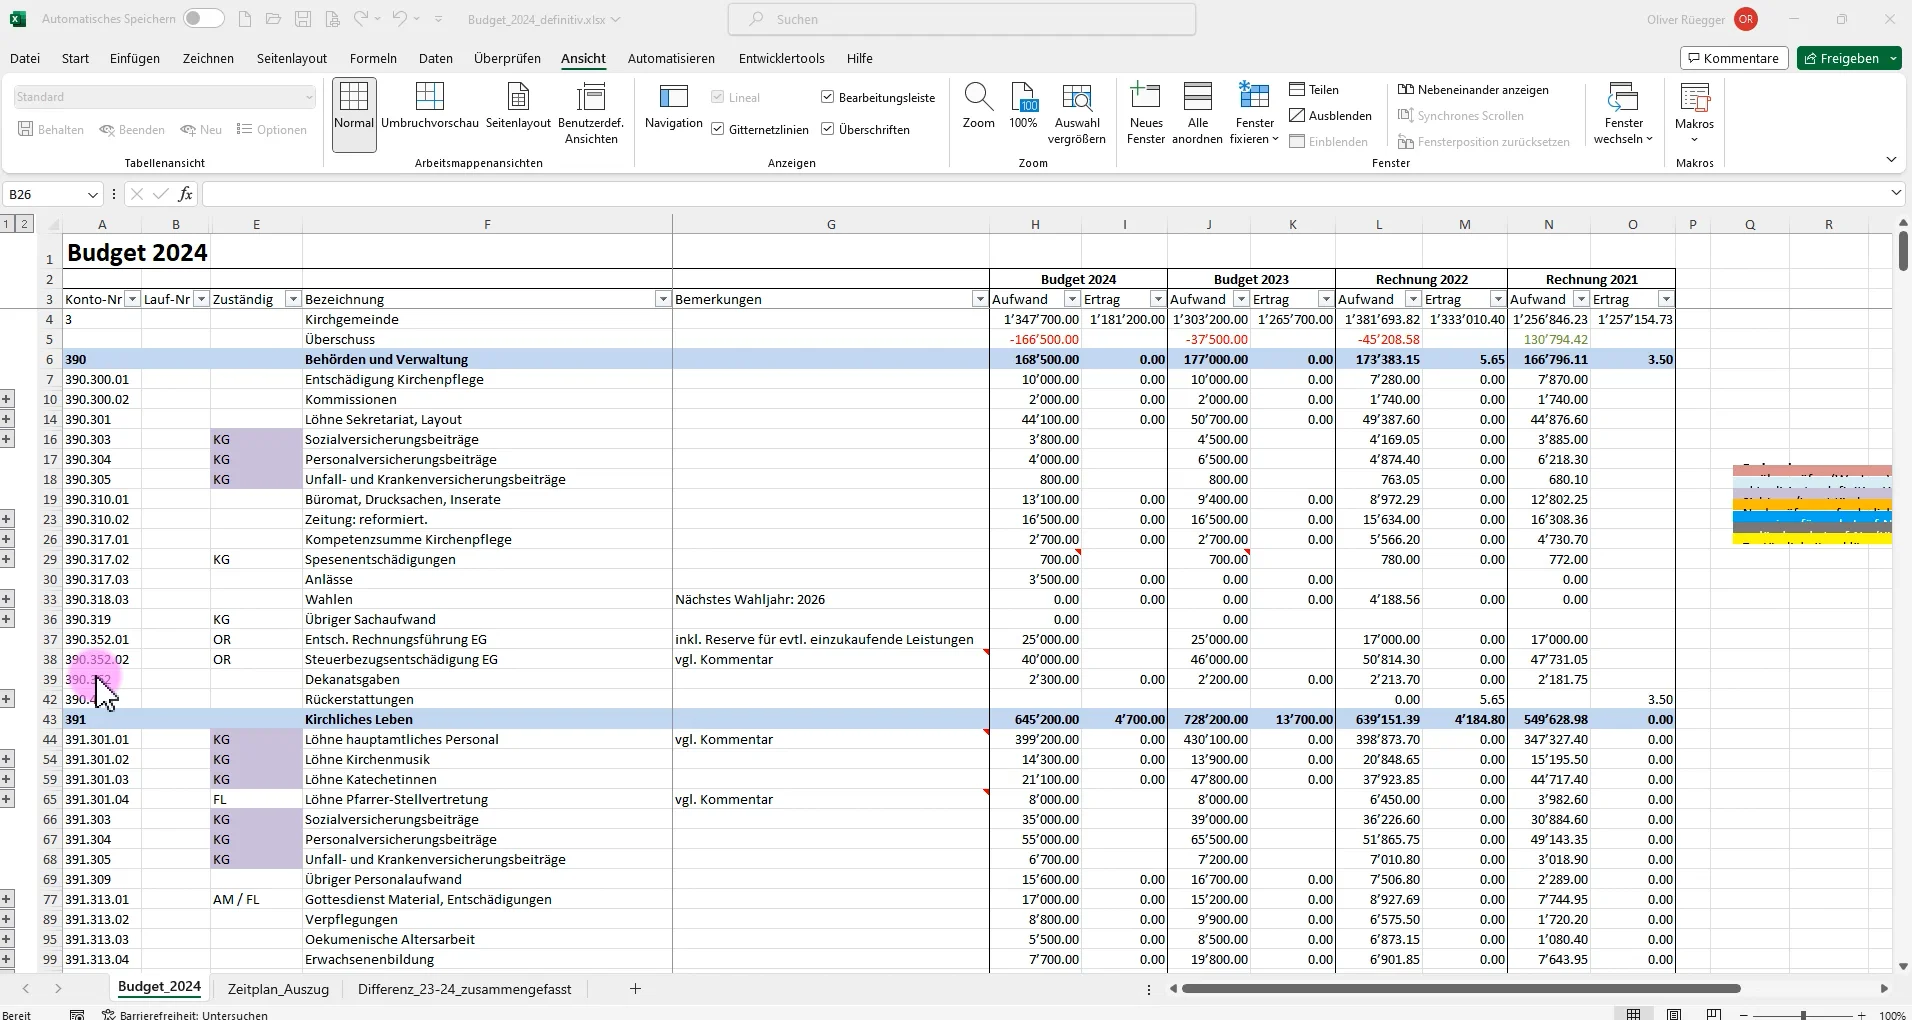Image resolution: width=1912 pixels, height=1020 pixels.
Task: Click the Freigeben share button
Action: tap(1849, 58)
